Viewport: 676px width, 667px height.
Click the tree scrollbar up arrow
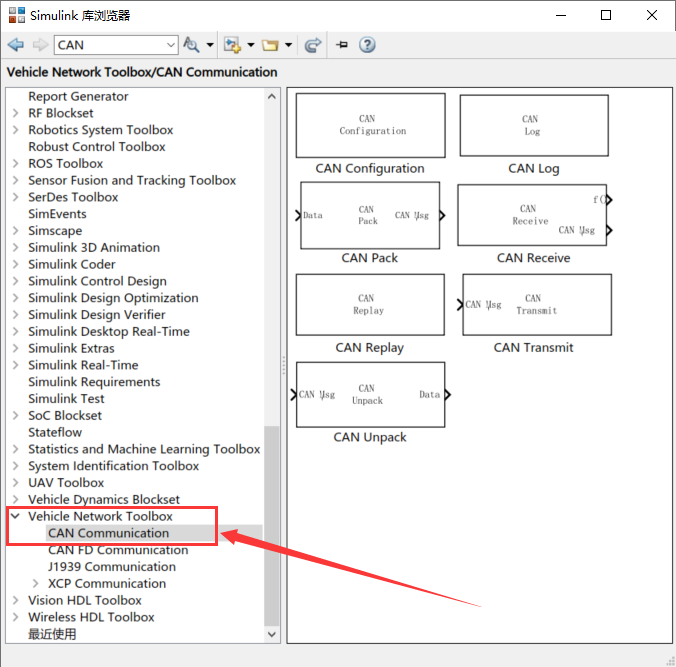pyautogui.click(x=272, y=96)
